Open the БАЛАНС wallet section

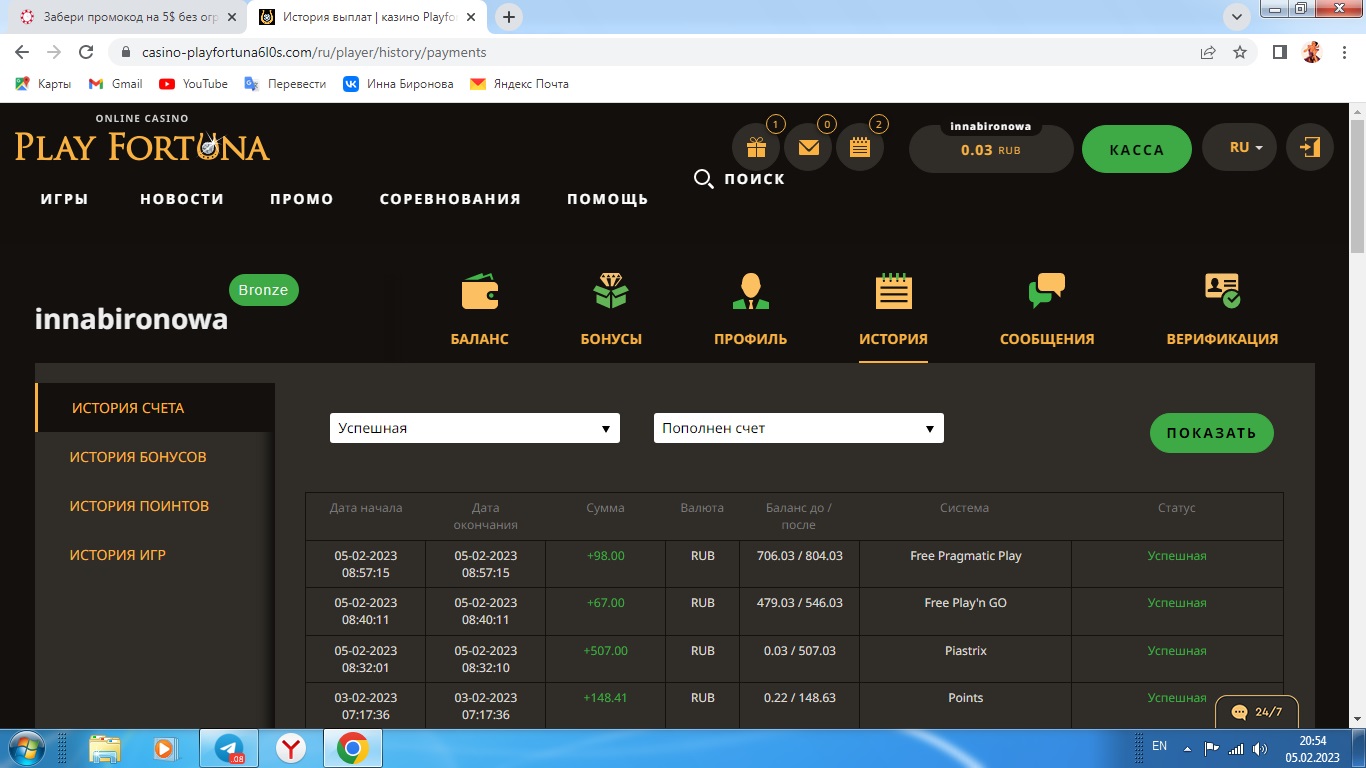(x=480, y=309)
